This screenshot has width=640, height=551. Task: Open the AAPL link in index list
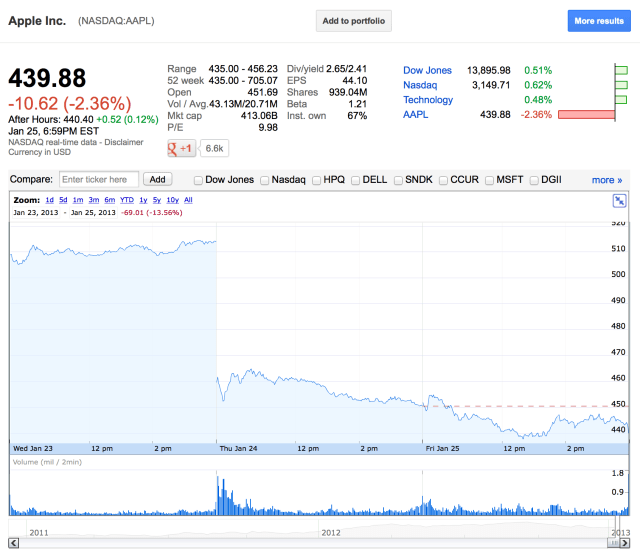pos(416,115)
